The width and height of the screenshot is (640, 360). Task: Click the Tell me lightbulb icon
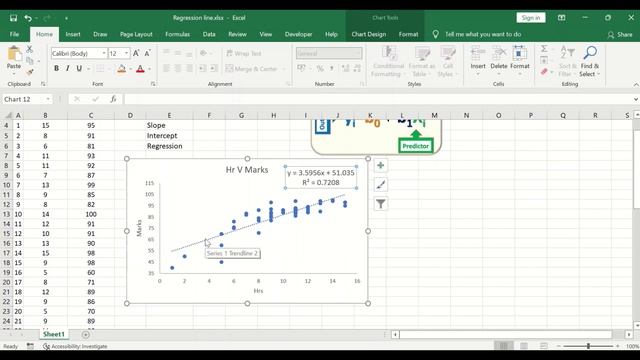(436, 35)
